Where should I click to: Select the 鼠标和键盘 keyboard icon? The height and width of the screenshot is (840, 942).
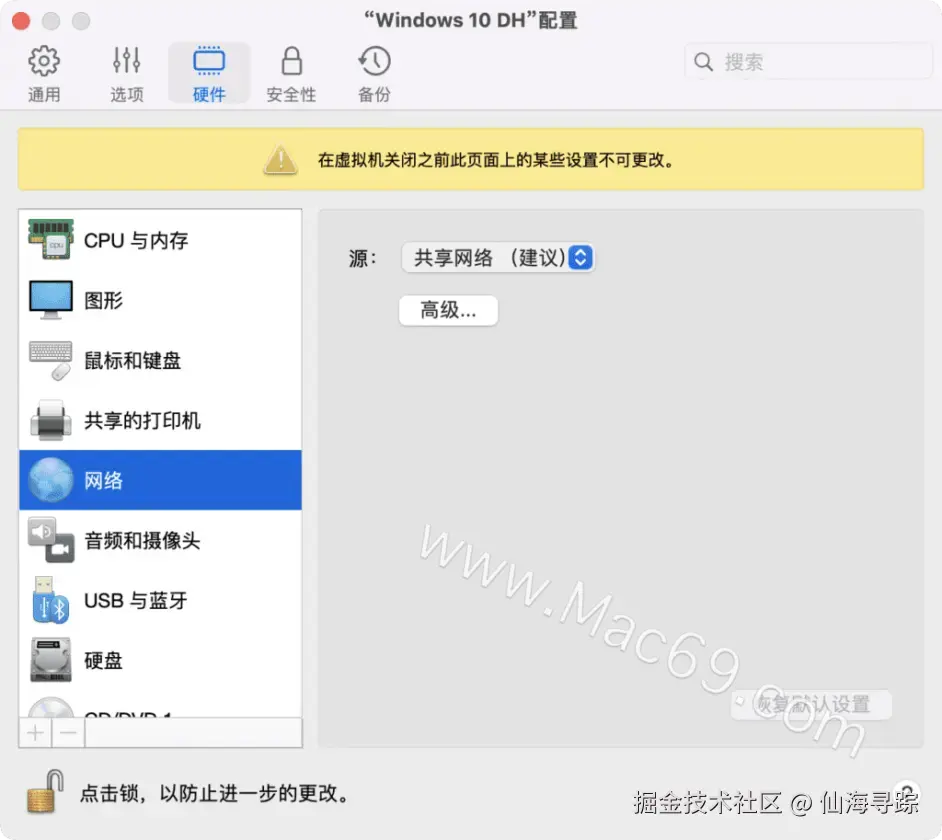(x=51, y=360)
